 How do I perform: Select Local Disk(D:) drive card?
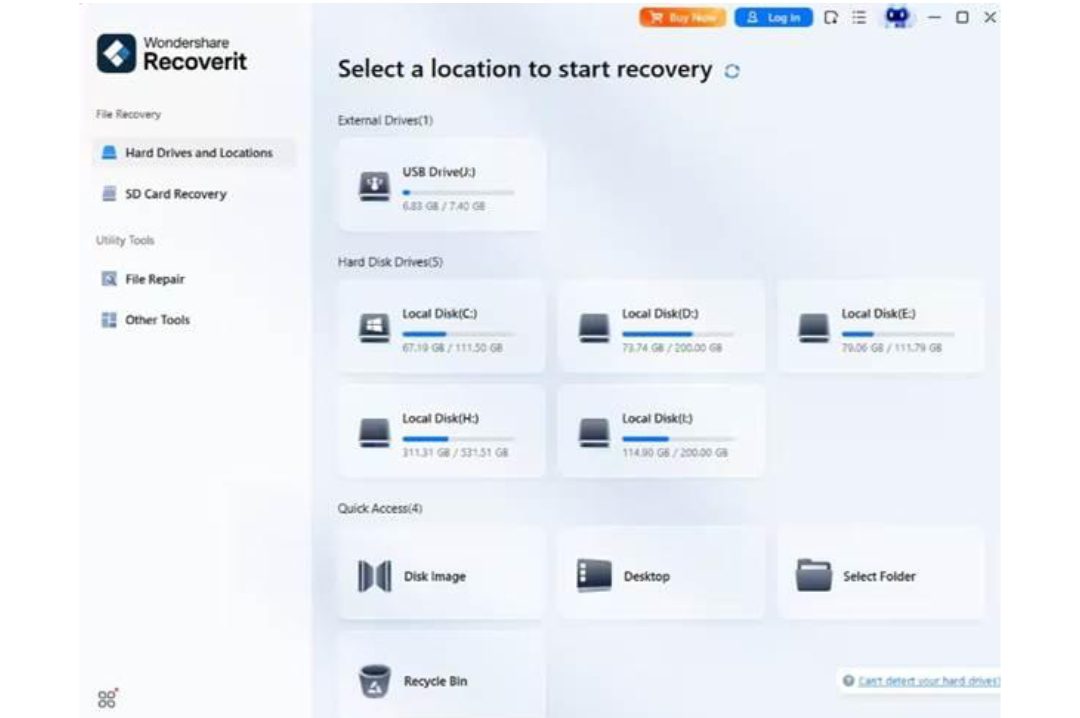(x=661, y=327)
